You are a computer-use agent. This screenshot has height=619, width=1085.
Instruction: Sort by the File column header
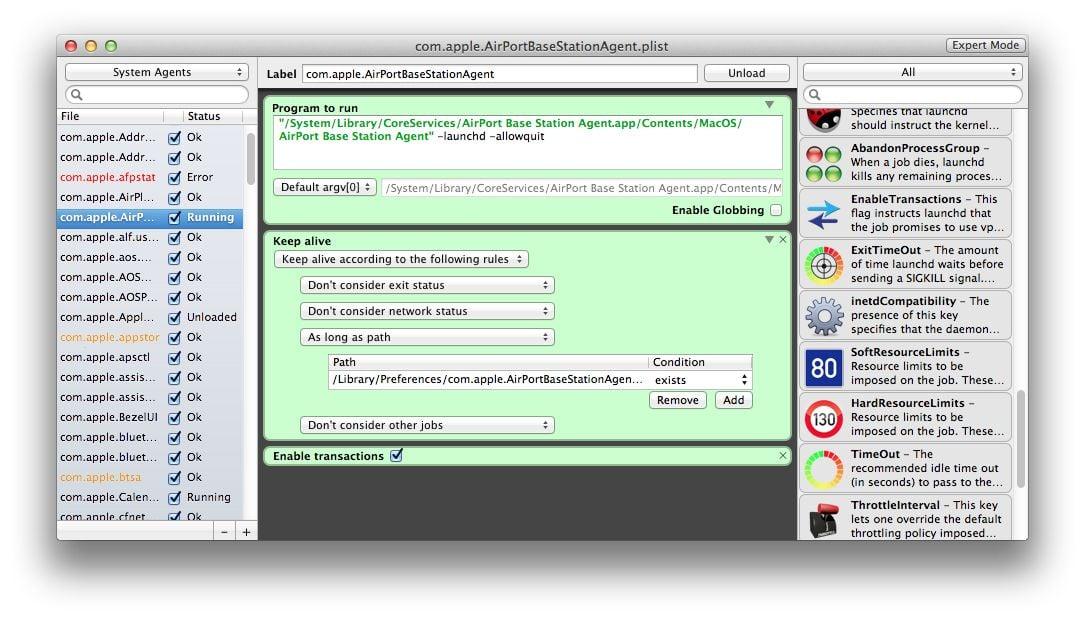coord(111,116)
